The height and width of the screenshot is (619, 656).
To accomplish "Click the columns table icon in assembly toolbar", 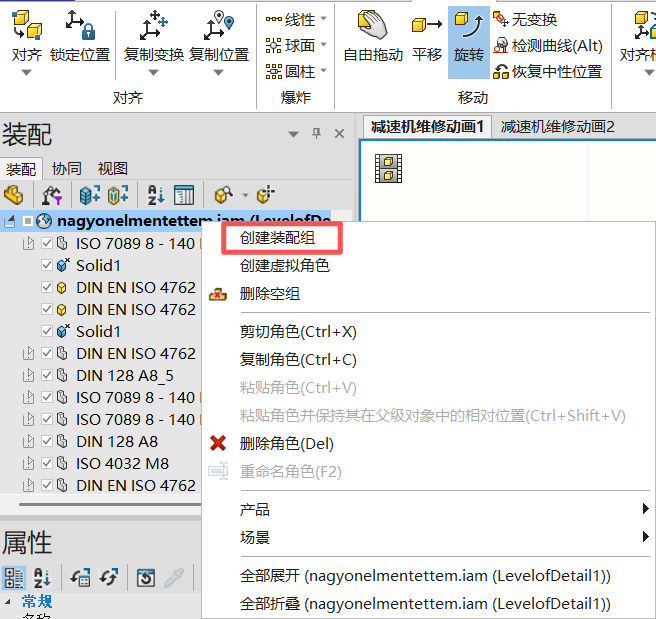I will tap(184, 195).
